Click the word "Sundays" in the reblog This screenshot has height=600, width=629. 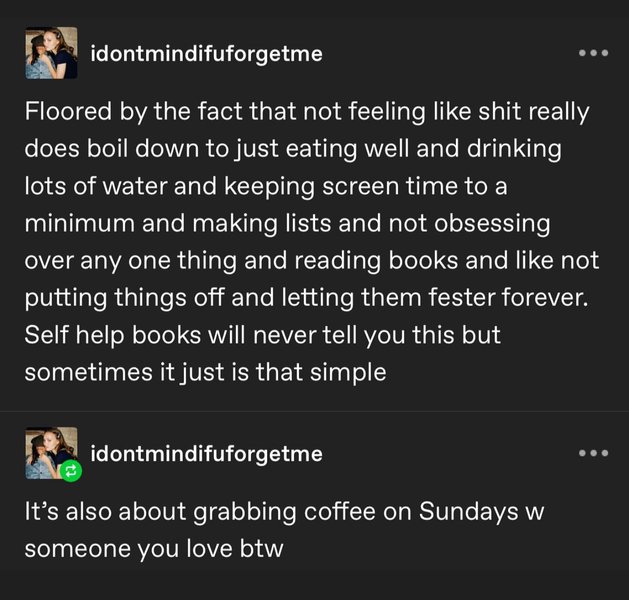pyautogui.click(x=468, y=512)
